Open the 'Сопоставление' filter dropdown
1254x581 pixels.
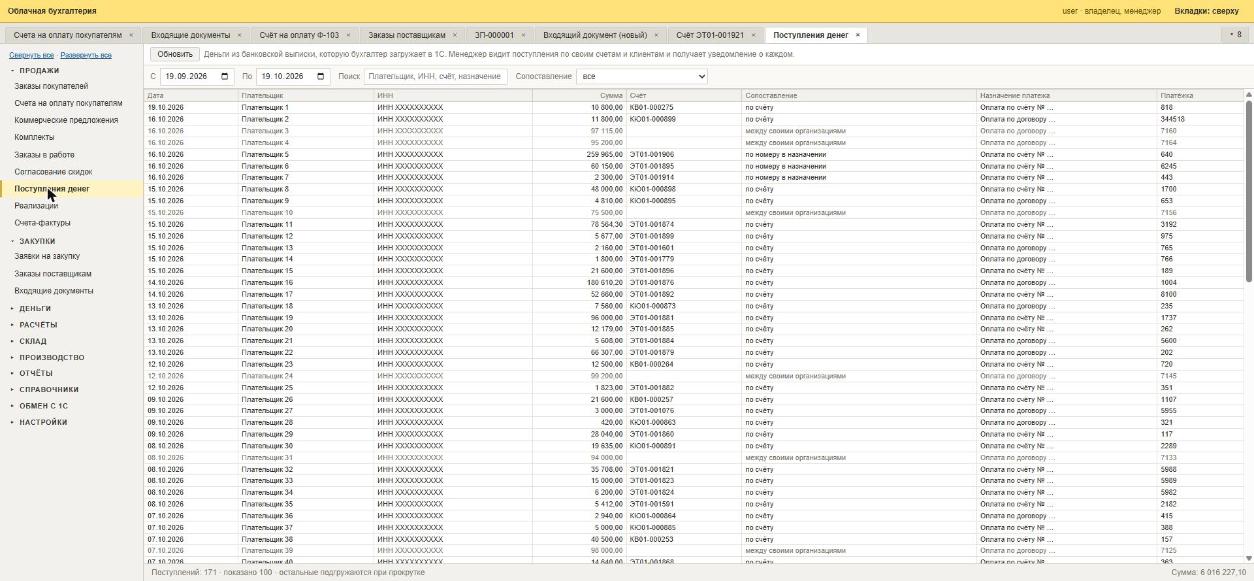[642, 76]
